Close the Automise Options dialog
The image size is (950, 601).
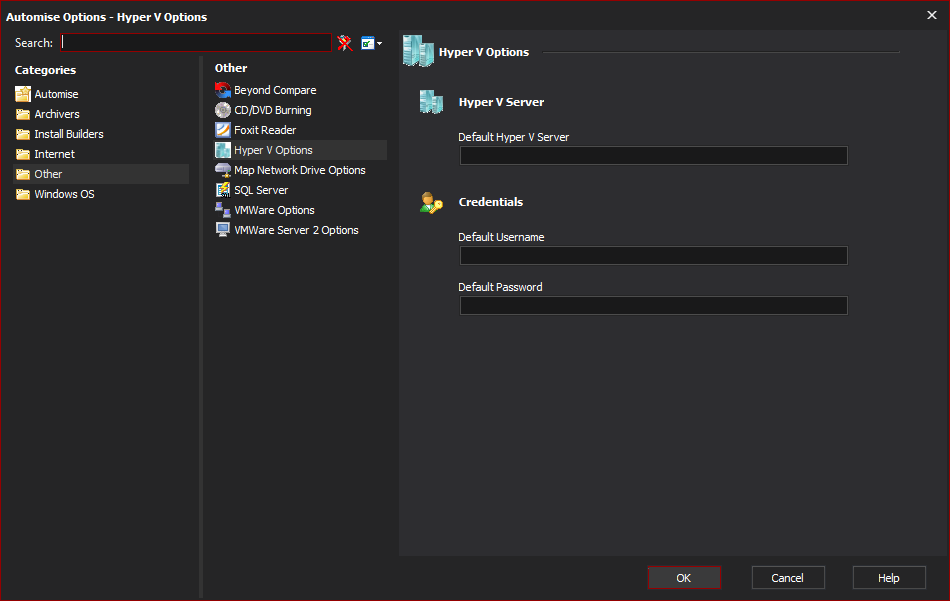[932, 15]
